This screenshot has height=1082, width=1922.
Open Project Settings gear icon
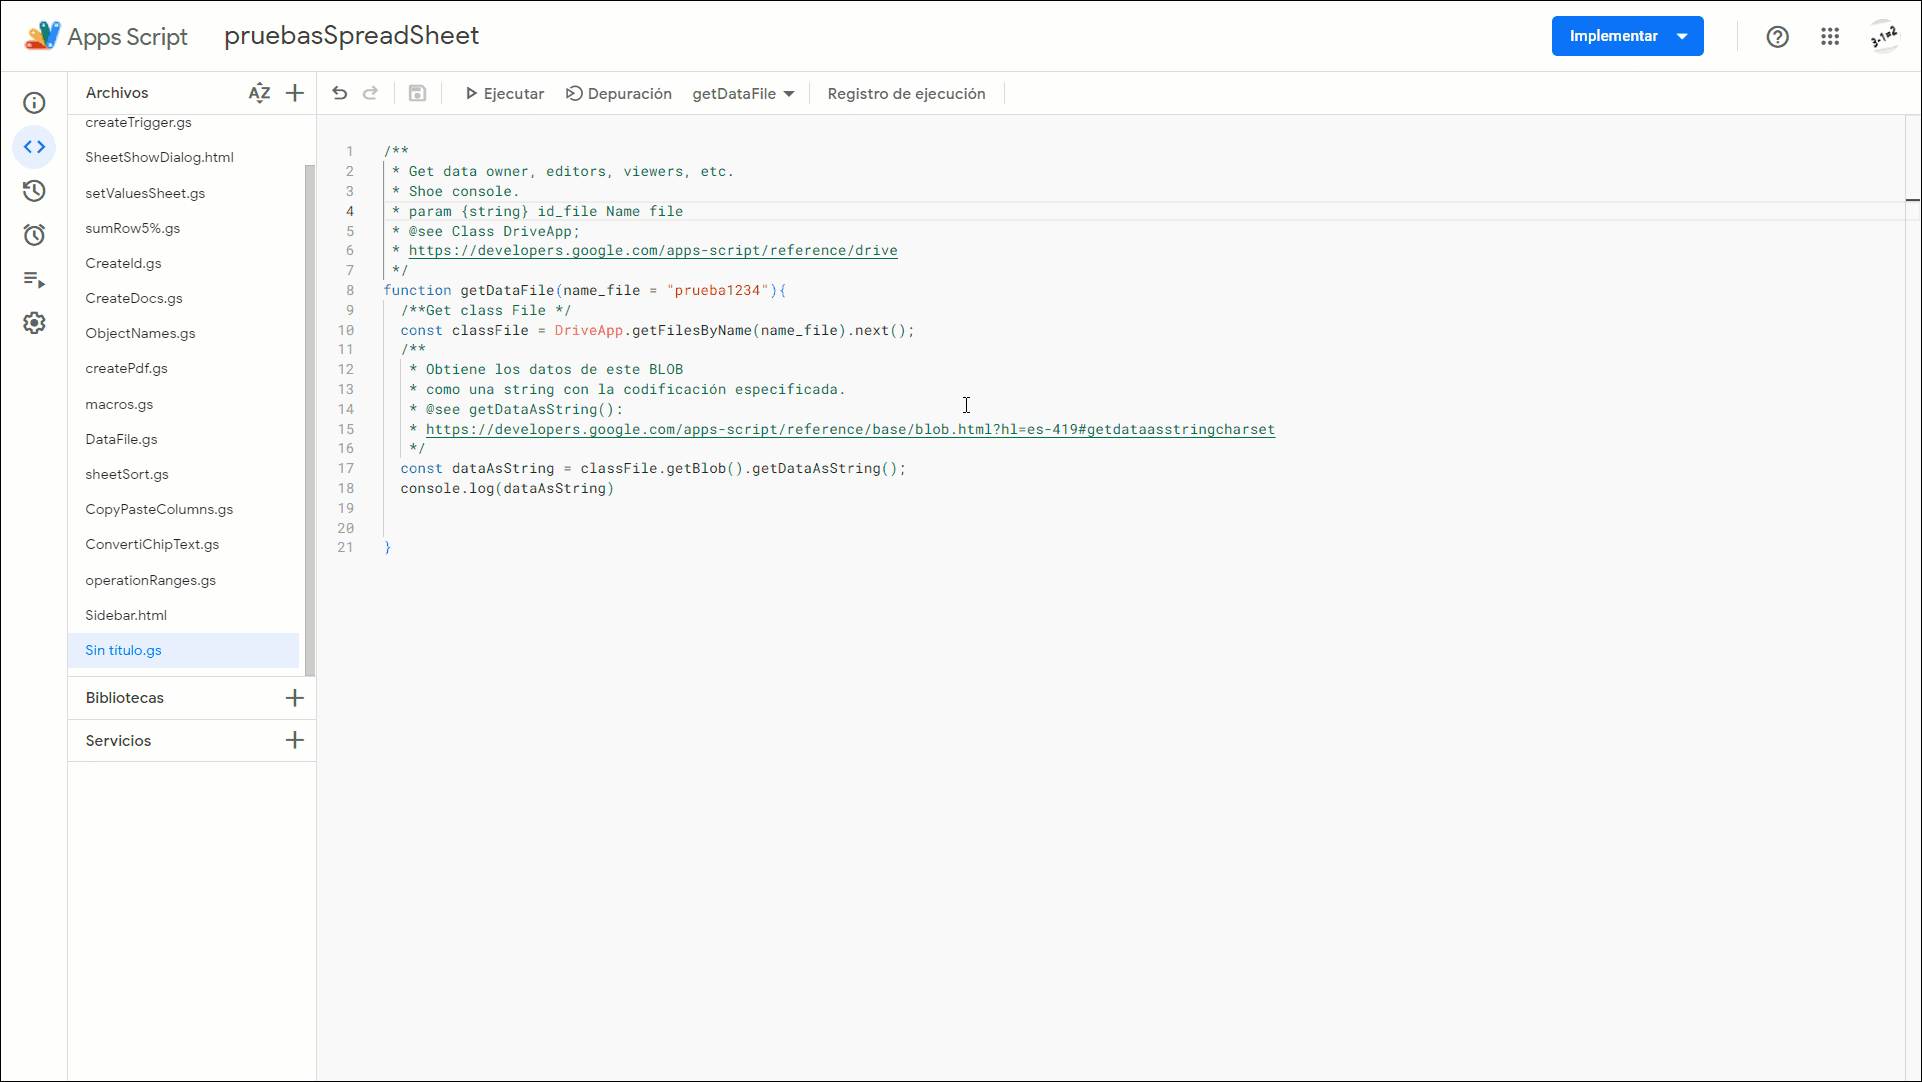click(x=34, y=323)
